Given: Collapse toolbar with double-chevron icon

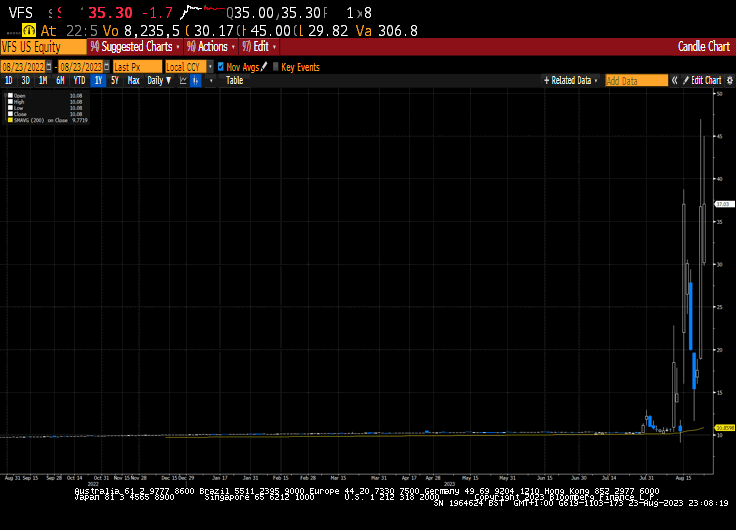Looking at the screenshot, I should (x=674, y=81).
